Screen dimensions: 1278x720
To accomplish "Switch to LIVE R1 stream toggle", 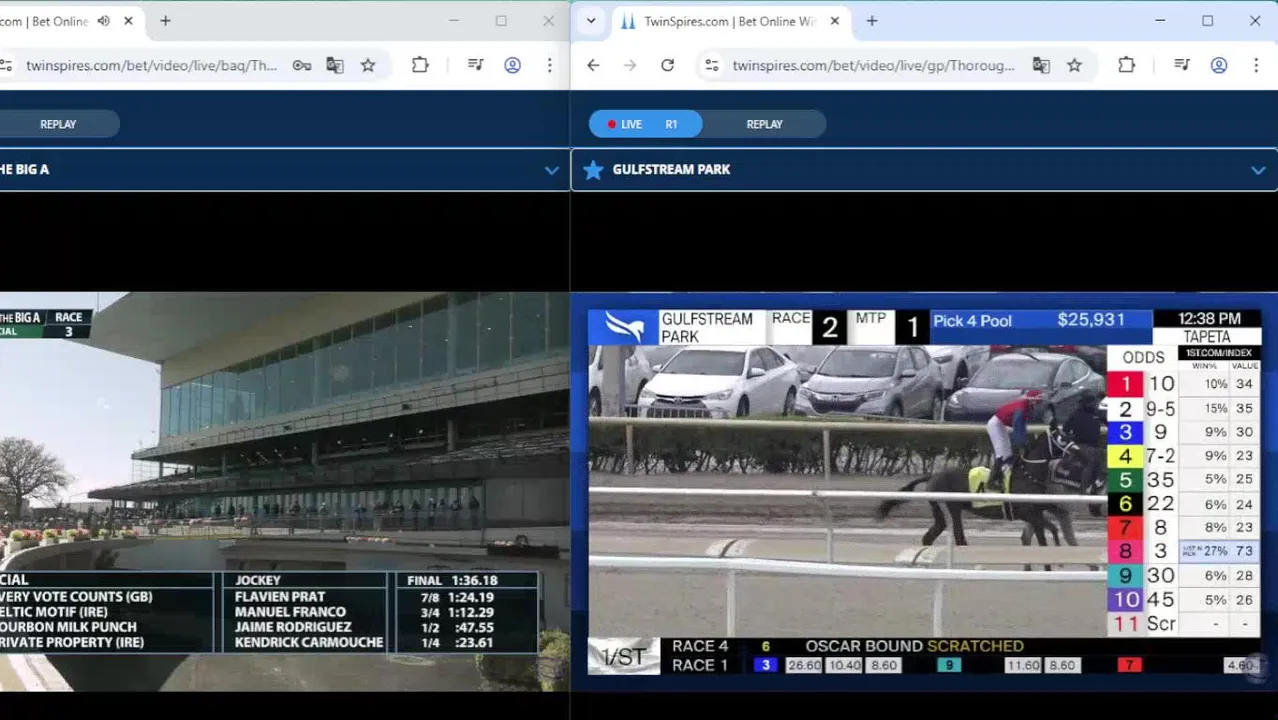I will [645, 124].
